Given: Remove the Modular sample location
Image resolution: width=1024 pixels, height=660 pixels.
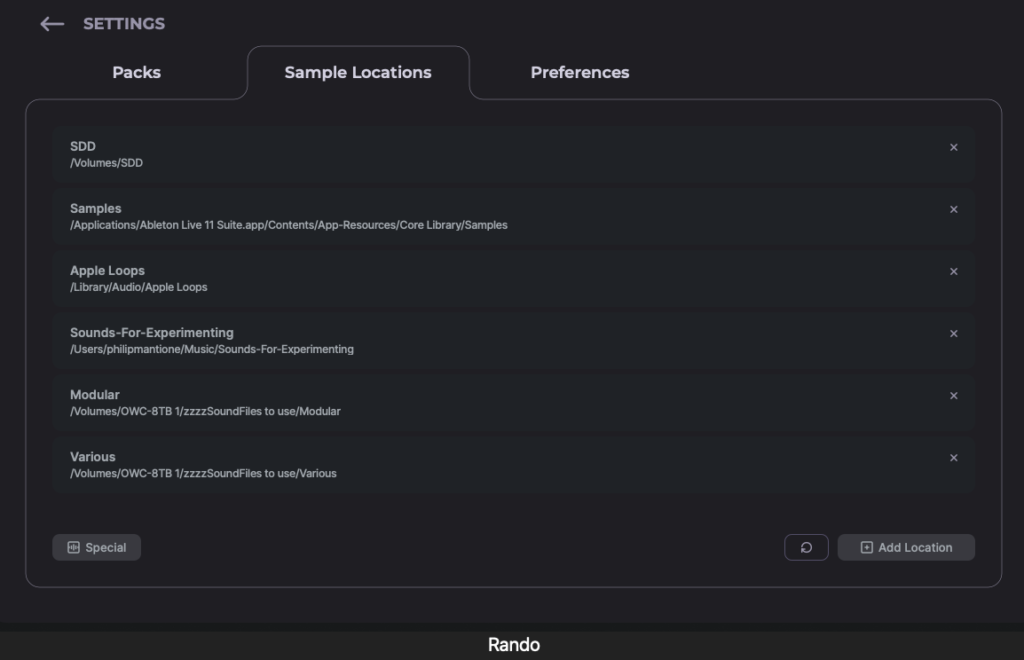Looking at the screenshot, I should [x=953, y=395].
